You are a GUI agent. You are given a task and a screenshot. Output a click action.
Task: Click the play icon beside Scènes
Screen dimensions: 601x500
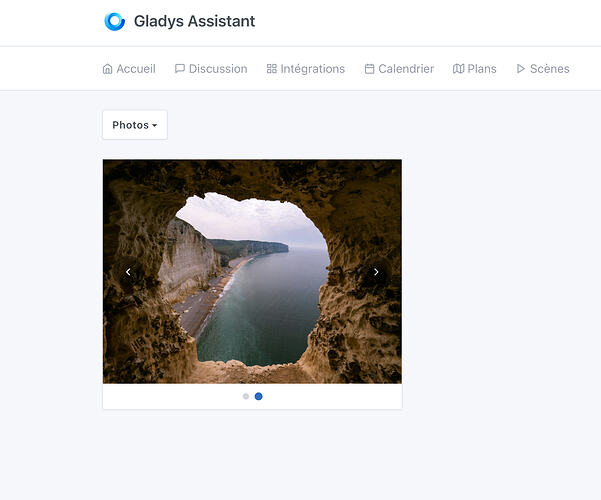(521, 69)
